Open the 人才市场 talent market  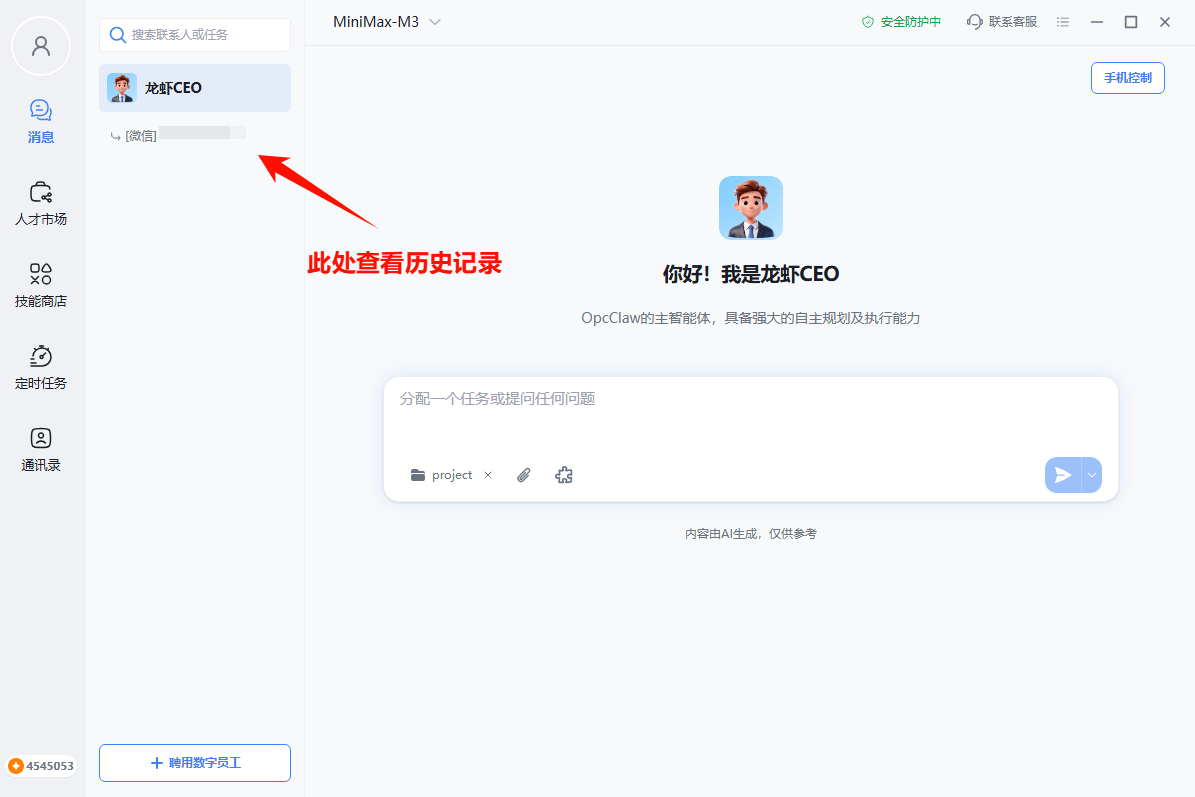(x=41, y=204)
